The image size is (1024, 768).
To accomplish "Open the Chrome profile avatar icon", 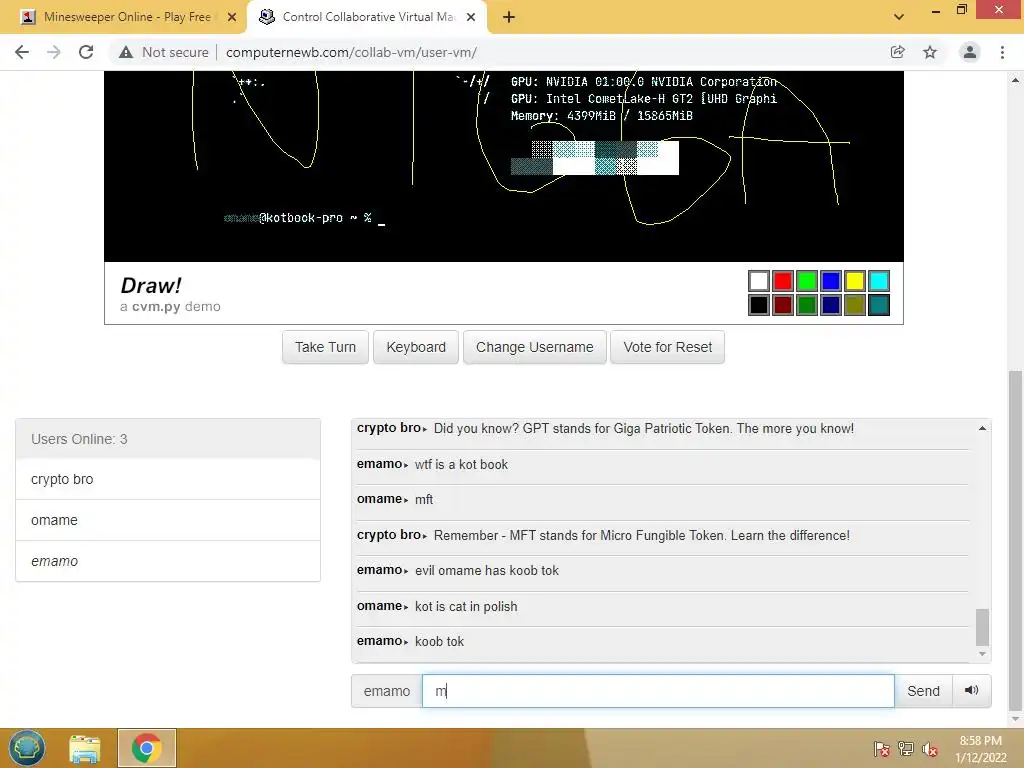I will (970, 52).
